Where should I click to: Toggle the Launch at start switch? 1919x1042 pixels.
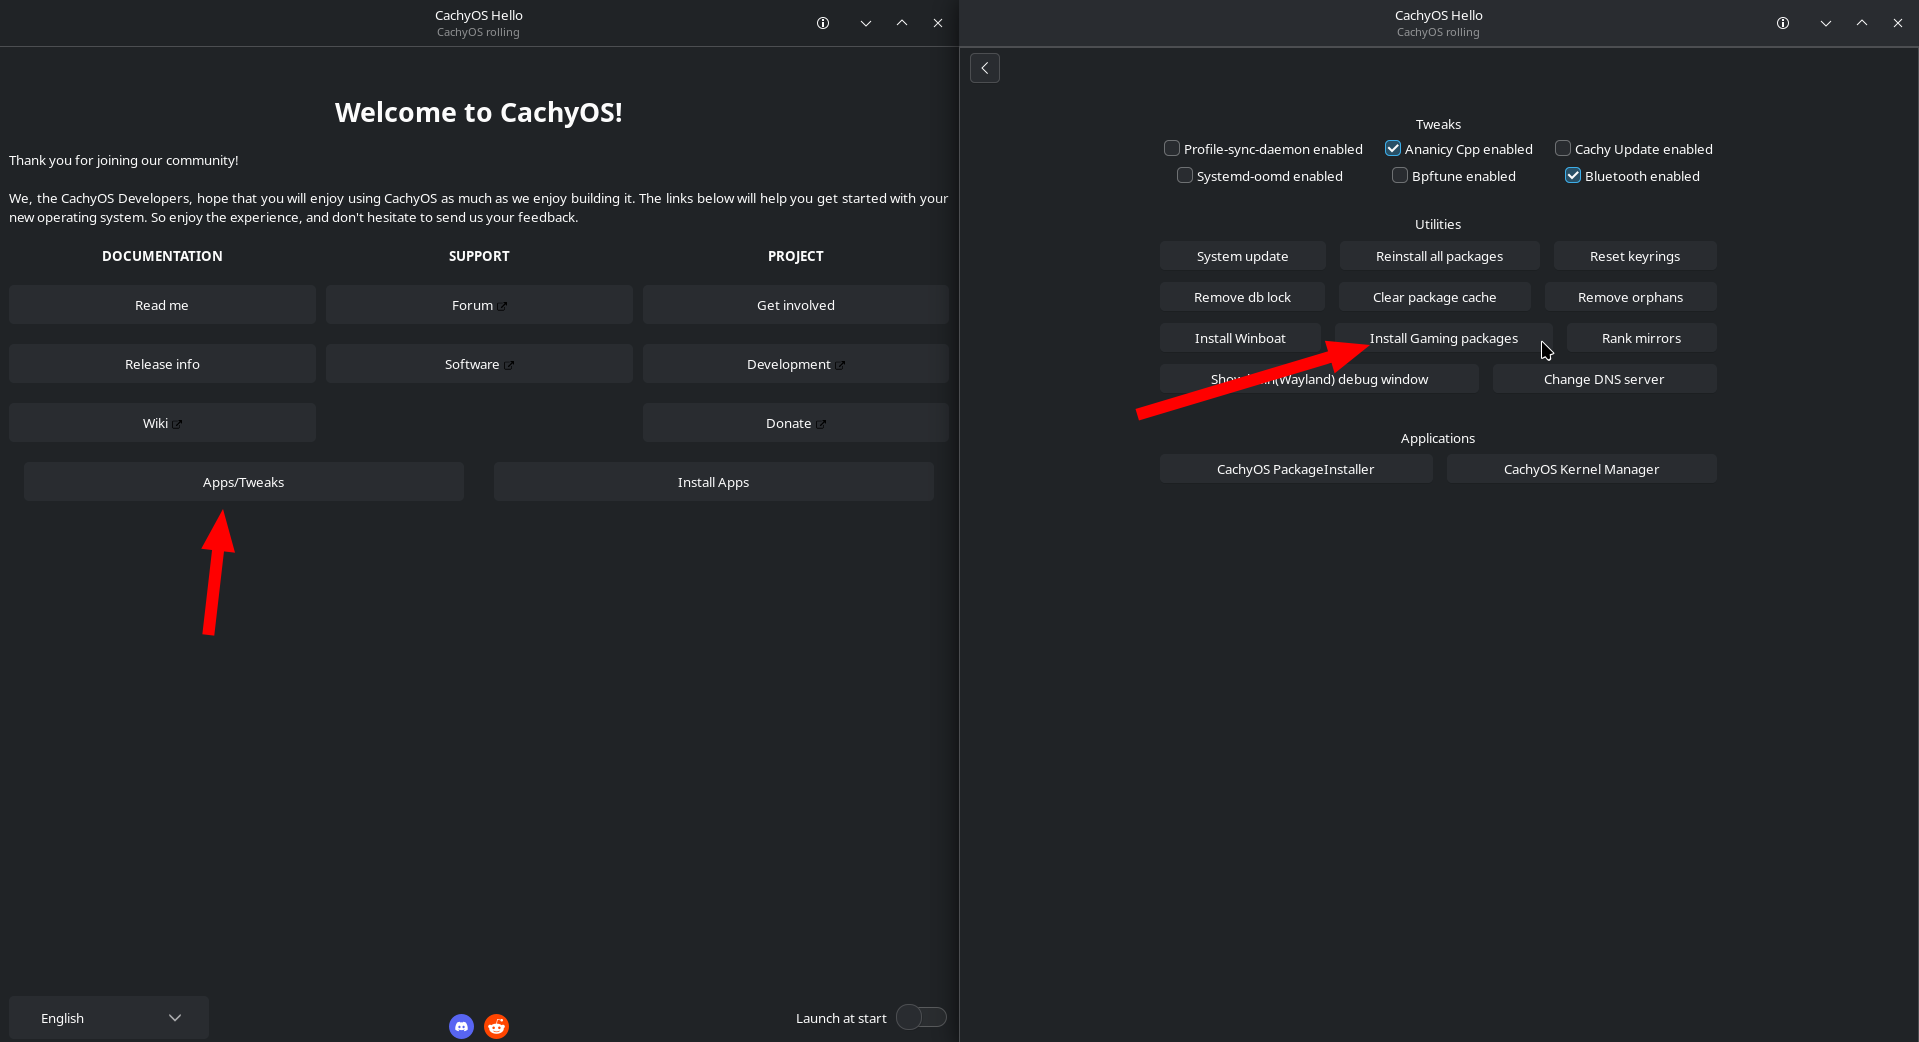921,1017
